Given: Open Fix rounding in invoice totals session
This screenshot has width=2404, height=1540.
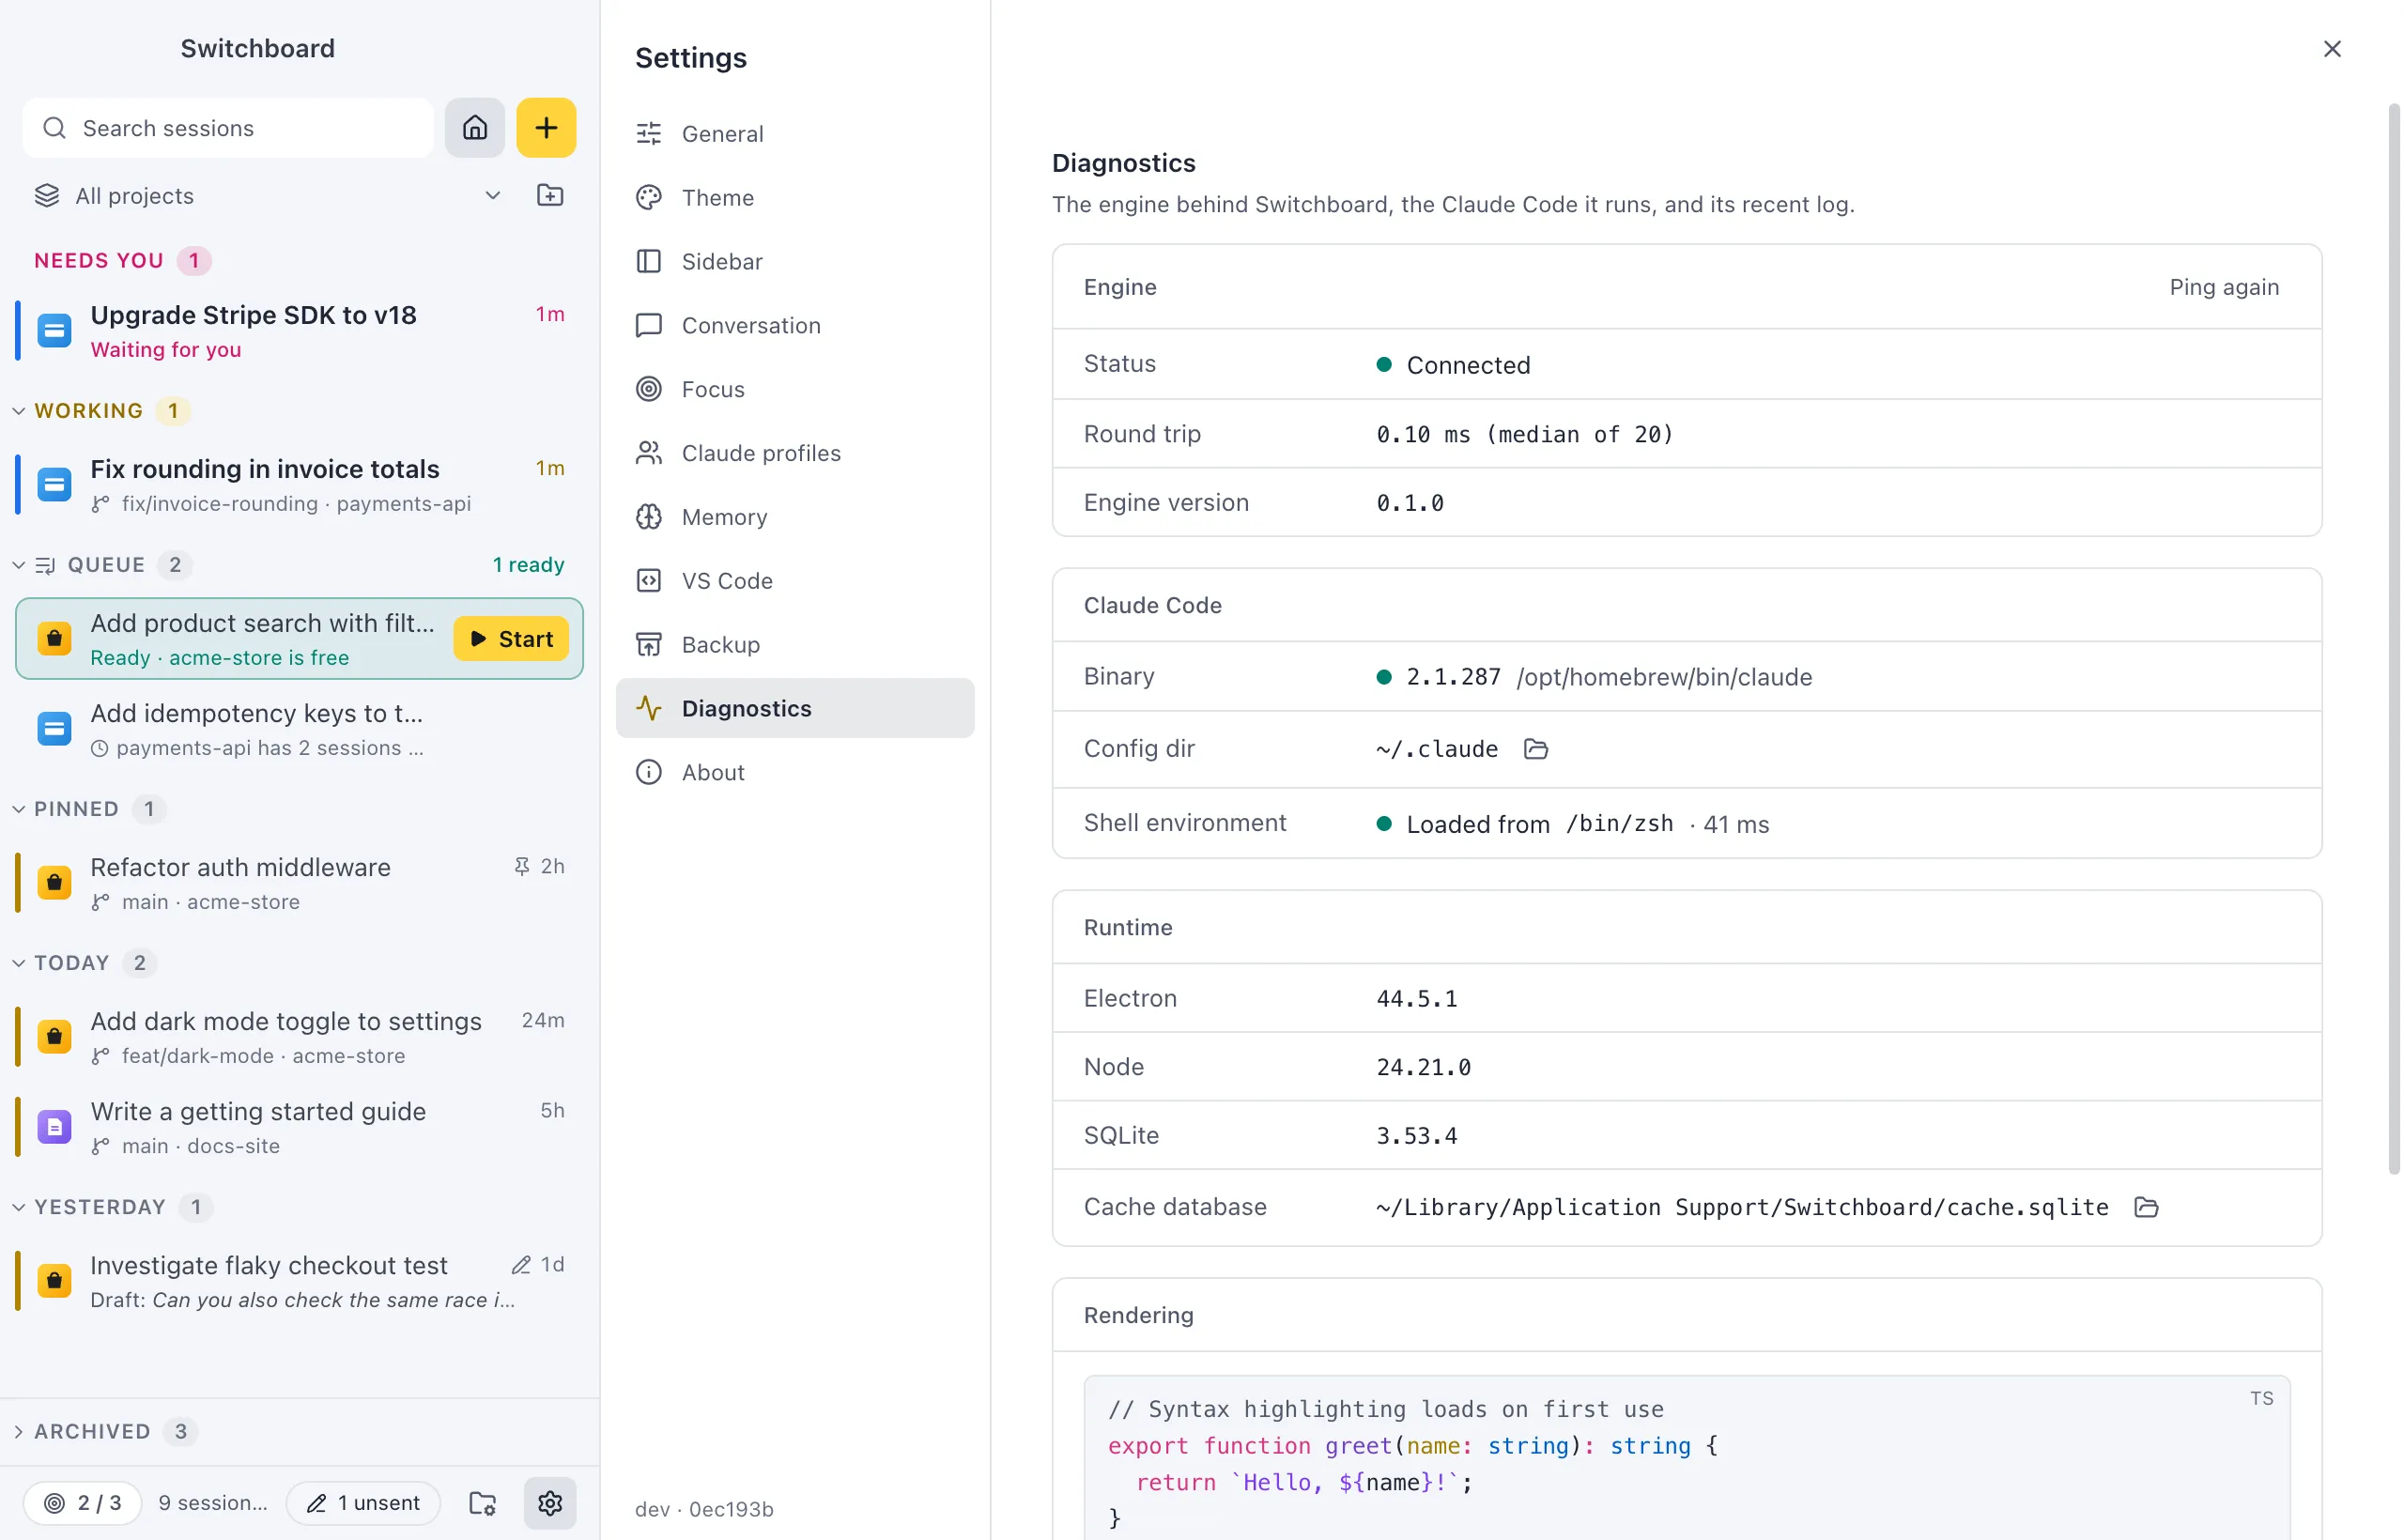Looking at the screenshot, I should point(299,485).
